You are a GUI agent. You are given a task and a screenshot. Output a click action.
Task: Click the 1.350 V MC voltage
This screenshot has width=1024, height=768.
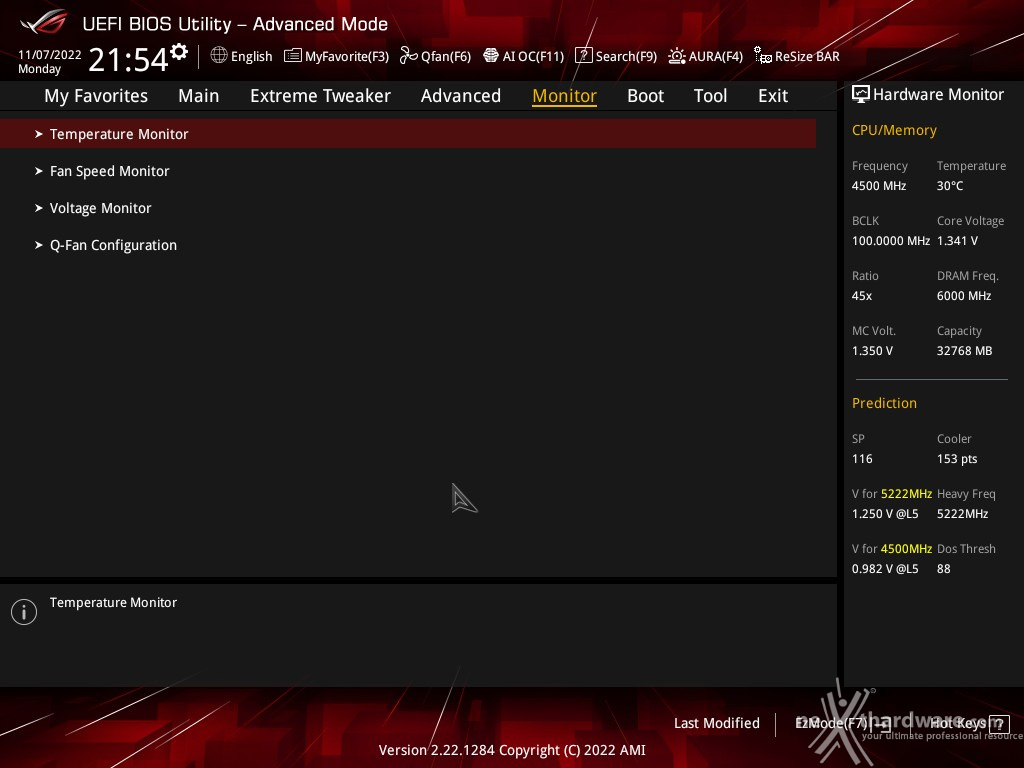point(872,351)
